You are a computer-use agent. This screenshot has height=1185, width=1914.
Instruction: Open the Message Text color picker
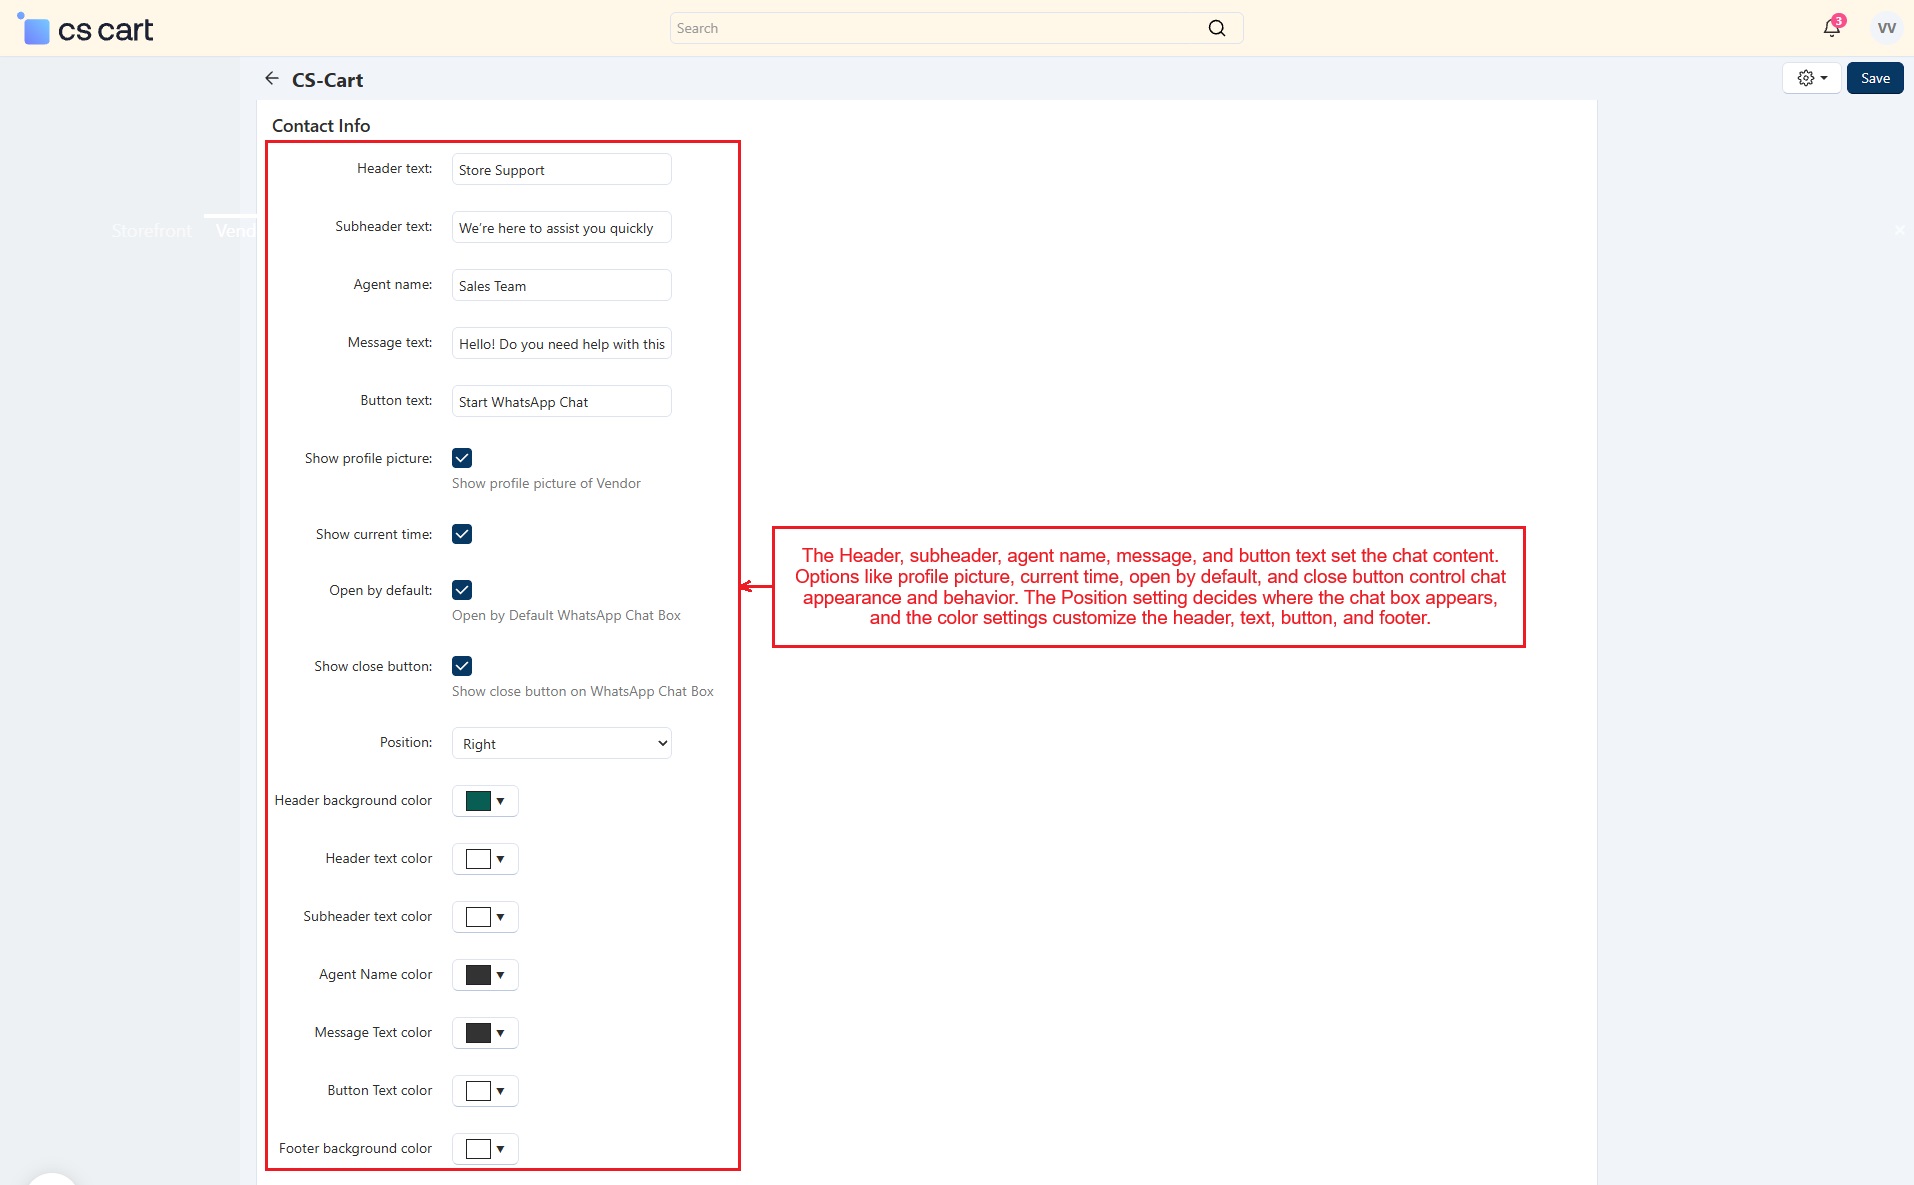(485, 1033)
